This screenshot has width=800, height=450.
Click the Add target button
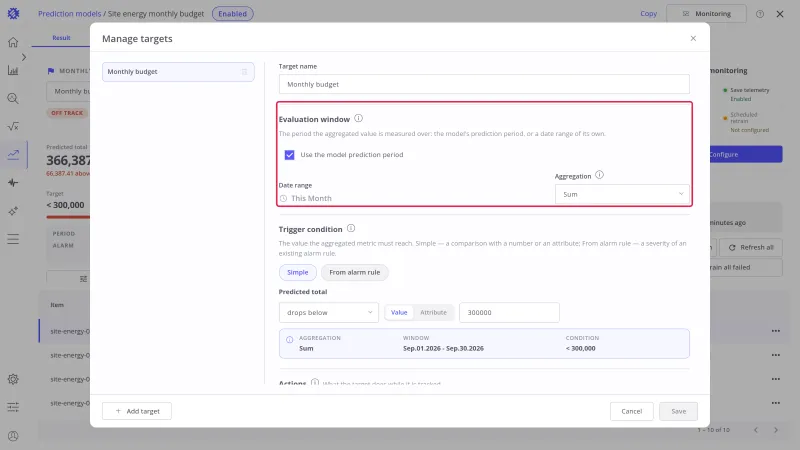coord(137,411)
